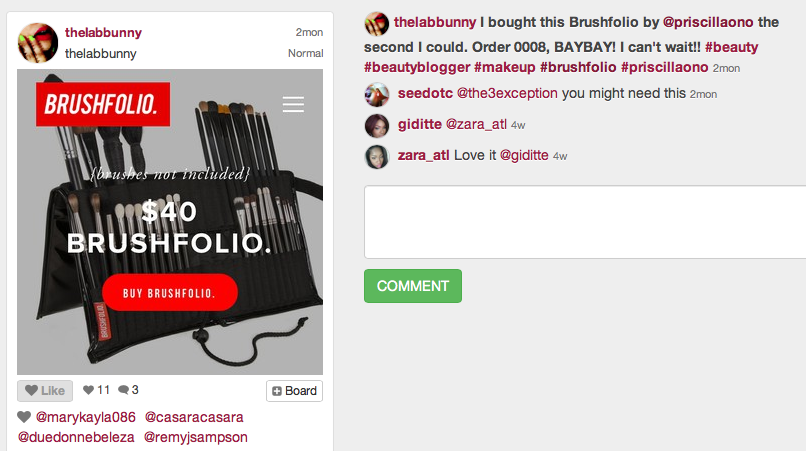Viewport: 806px width, 451px height.
Task: Open @the3exception mention in seedotc's comment
Action: [x=507, y=93]
